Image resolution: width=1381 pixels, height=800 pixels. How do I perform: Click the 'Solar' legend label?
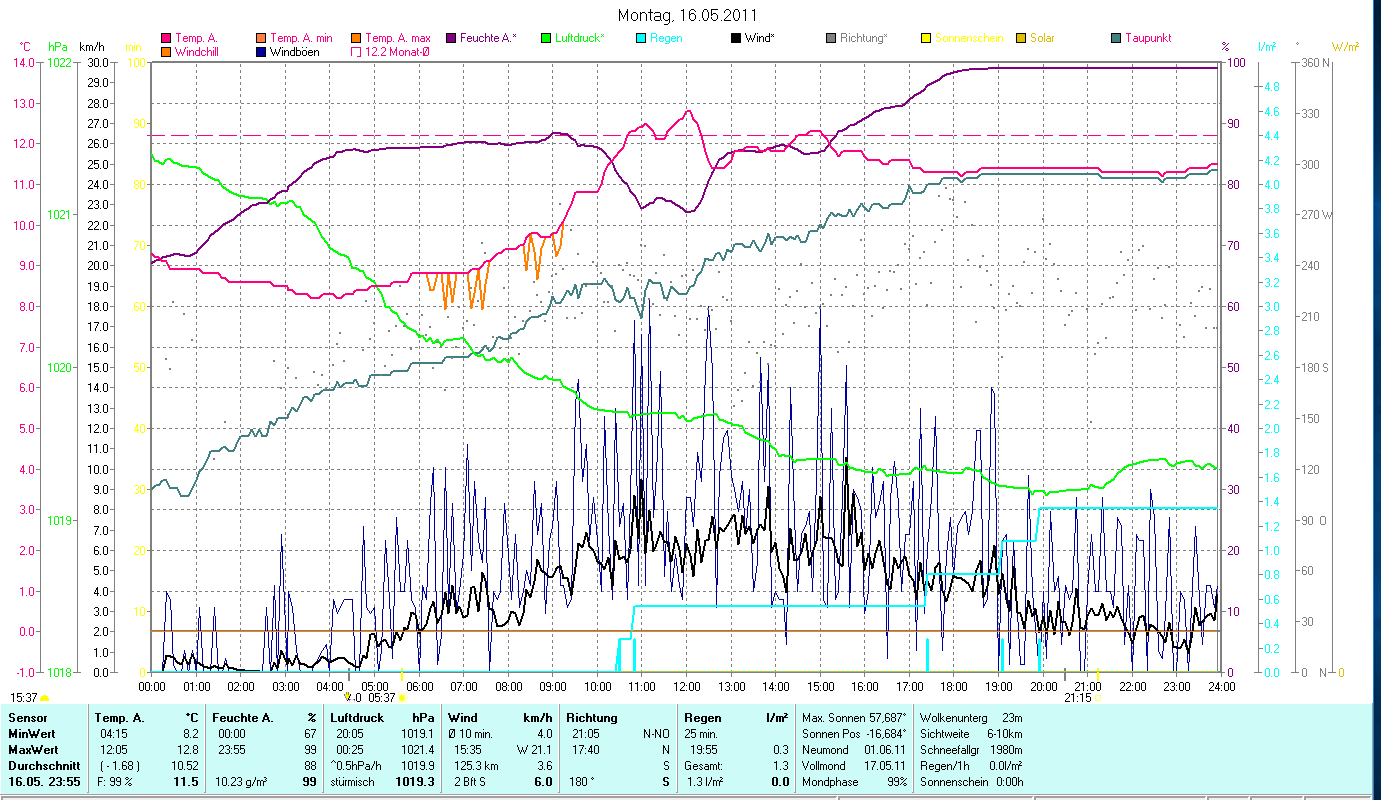(x=1042, y=38)
